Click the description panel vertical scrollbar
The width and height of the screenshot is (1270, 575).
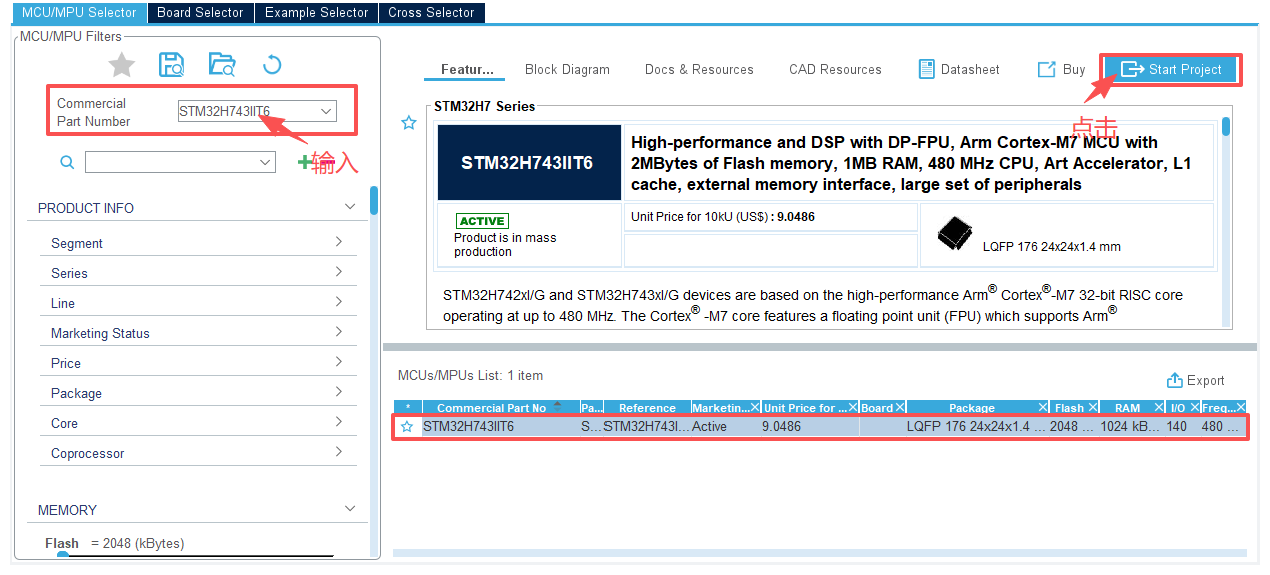[1226, 127]
